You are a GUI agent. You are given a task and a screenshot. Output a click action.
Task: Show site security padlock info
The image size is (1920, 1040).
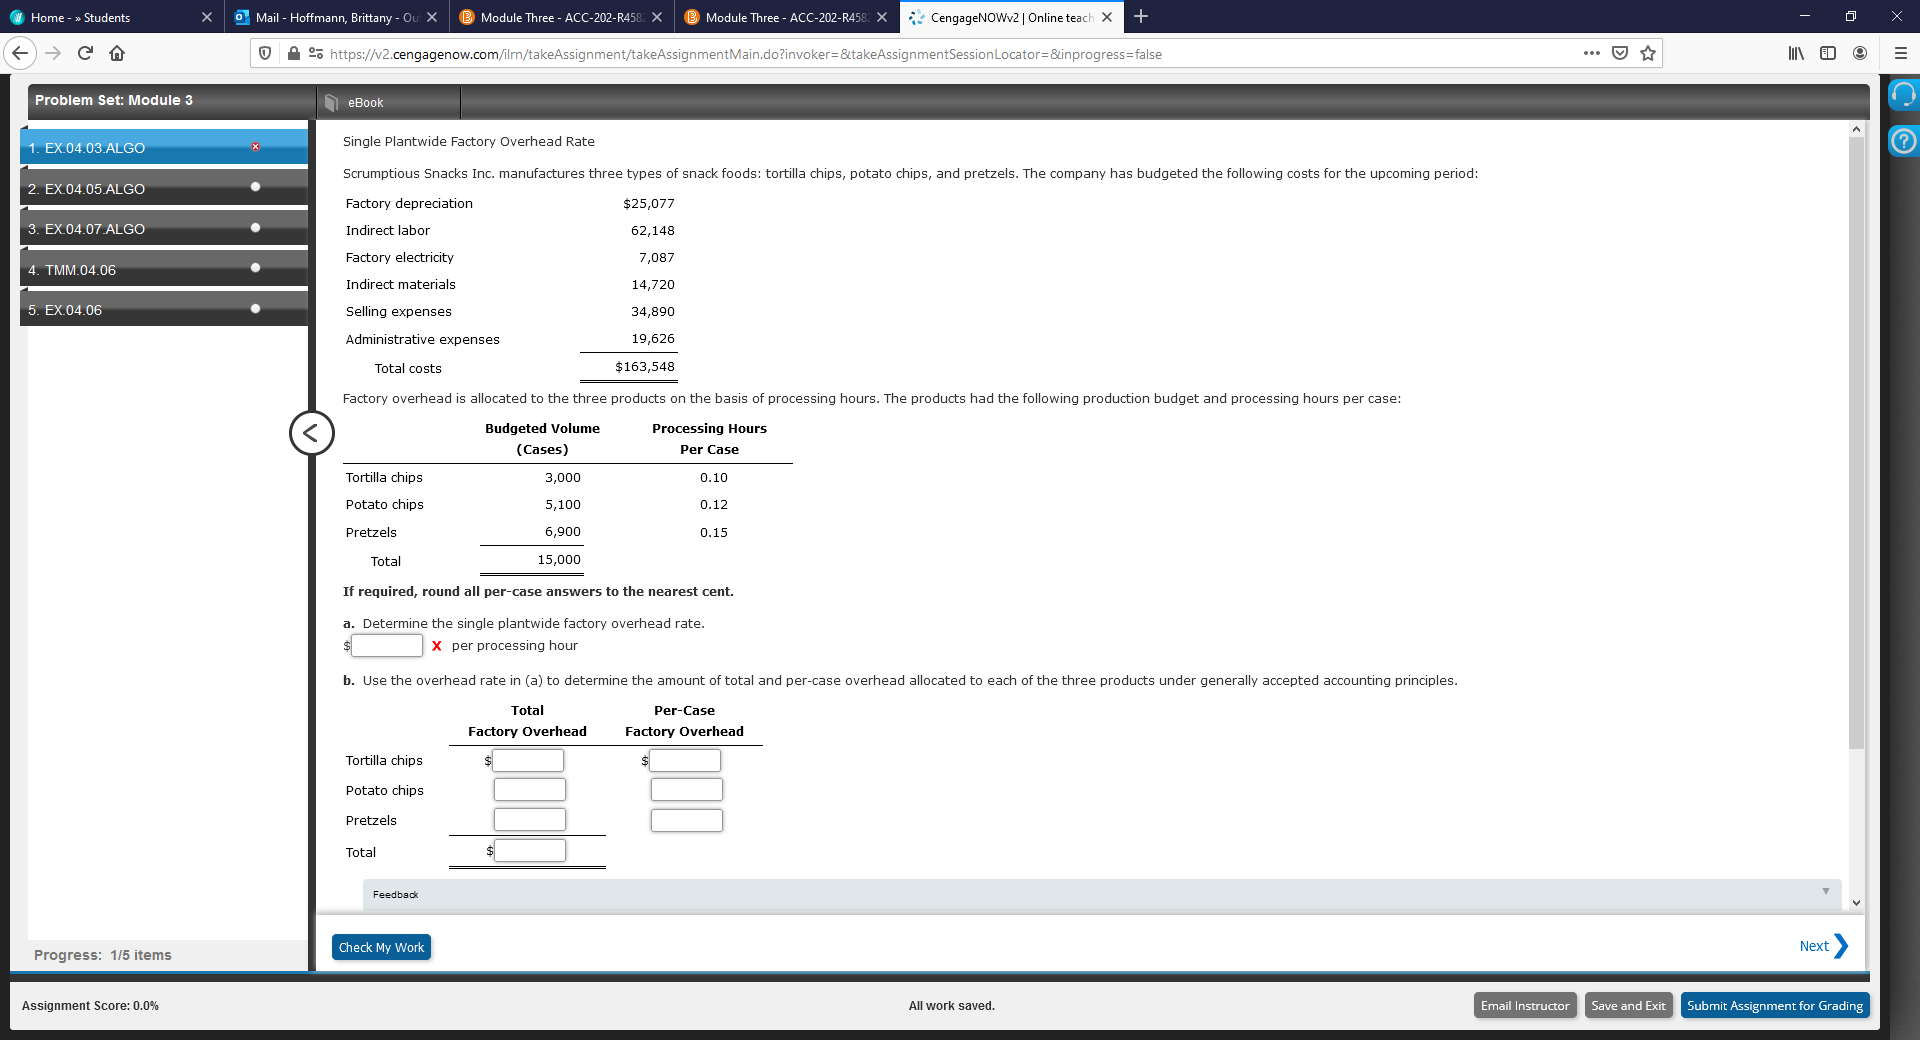click(x=293, y=53)
